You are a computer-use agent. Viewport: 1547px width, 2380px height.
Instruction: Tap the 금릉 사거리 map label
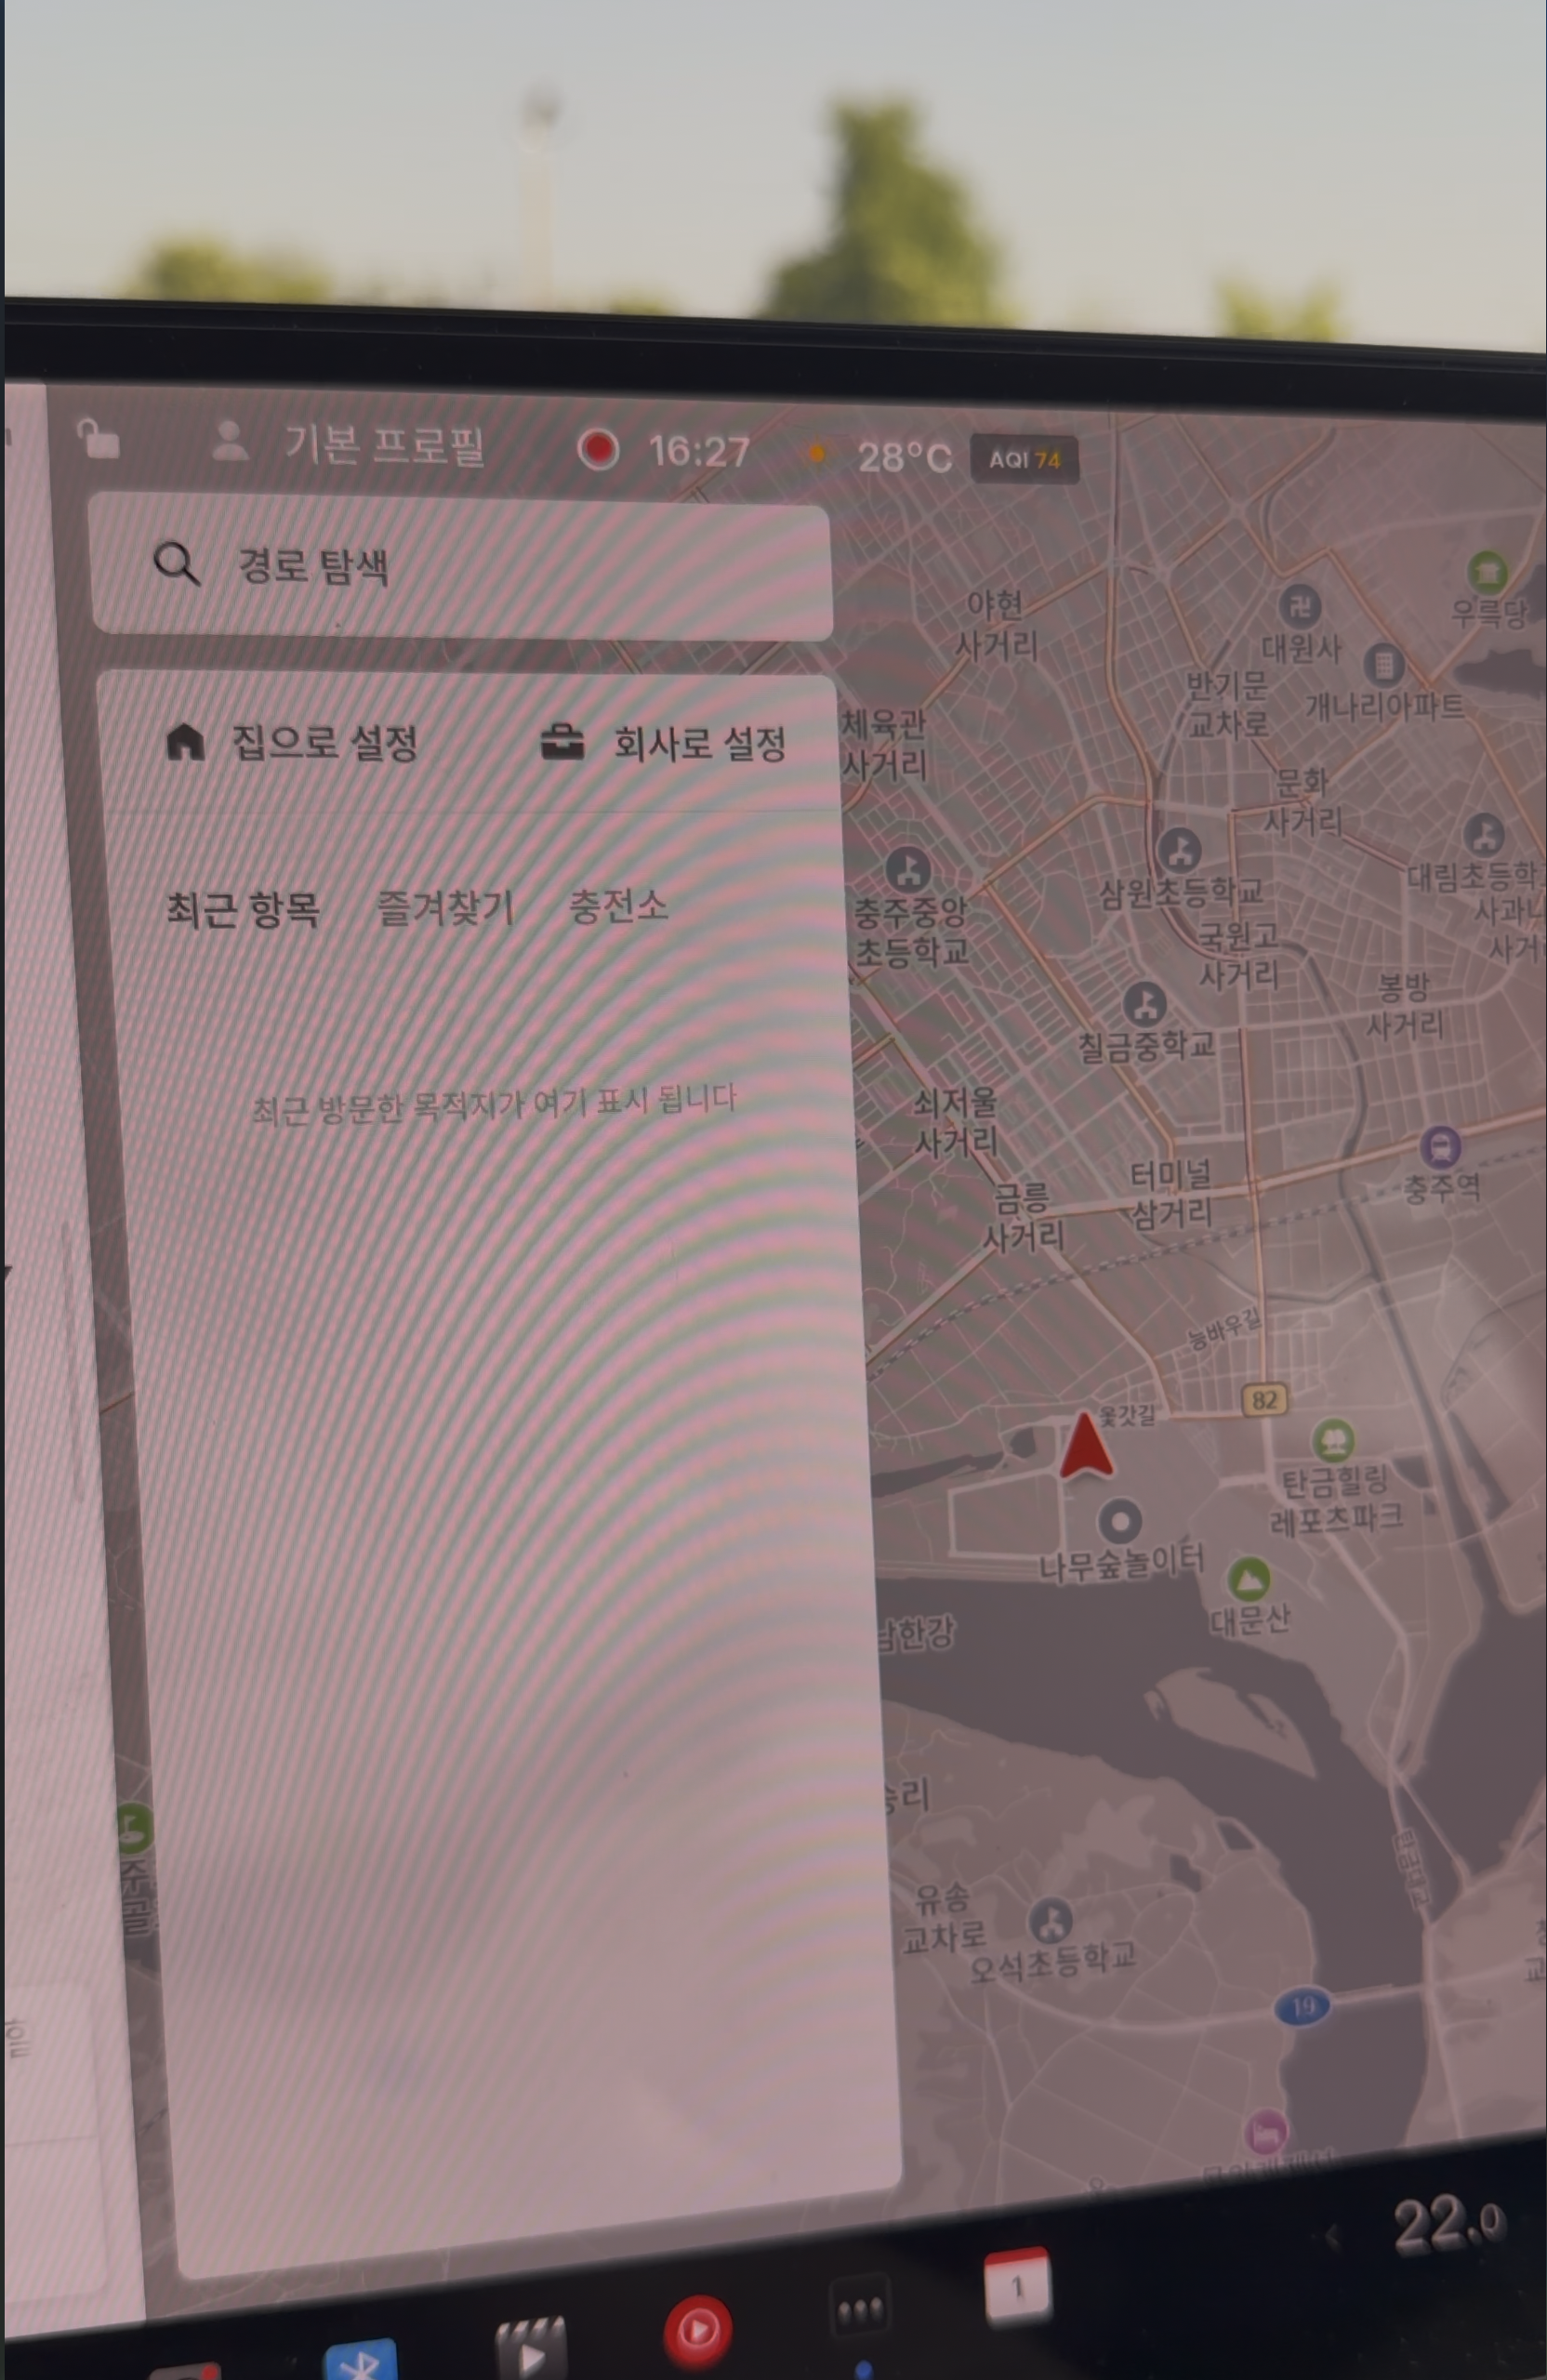1023,1217
